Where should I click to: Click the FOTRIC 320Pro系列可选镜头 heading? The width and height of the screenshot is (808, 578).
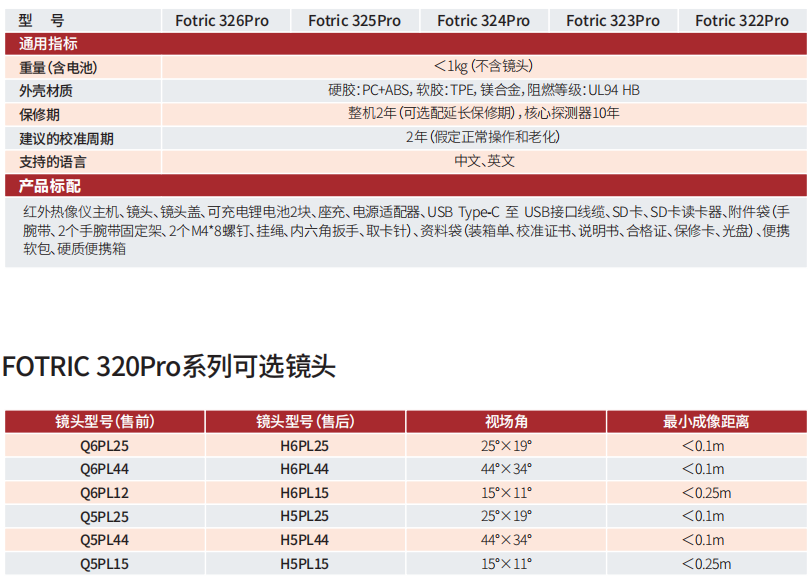pos(169,366)
